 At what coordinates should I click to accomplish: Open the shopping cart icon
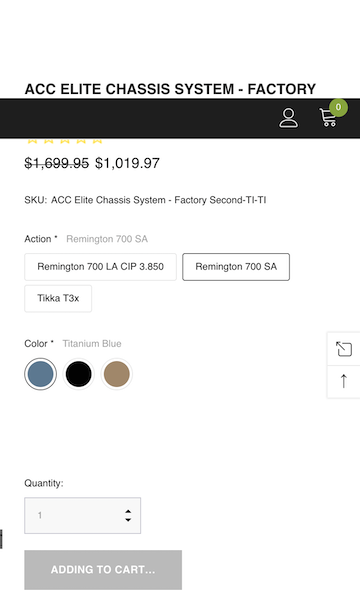[x=328, y=118]
